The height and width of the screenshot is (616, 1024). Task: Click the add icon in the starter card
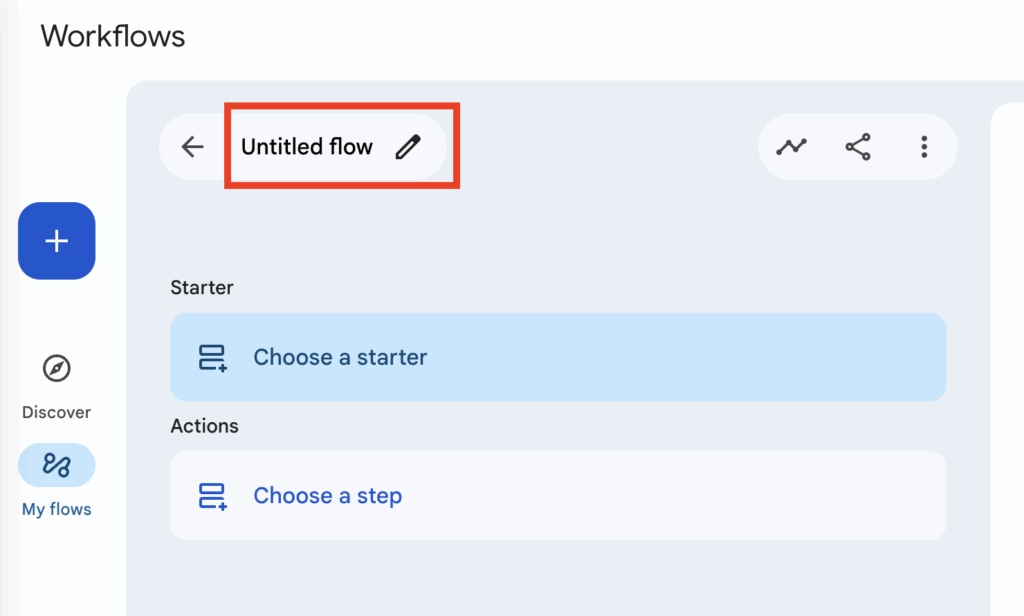(213, 358)
